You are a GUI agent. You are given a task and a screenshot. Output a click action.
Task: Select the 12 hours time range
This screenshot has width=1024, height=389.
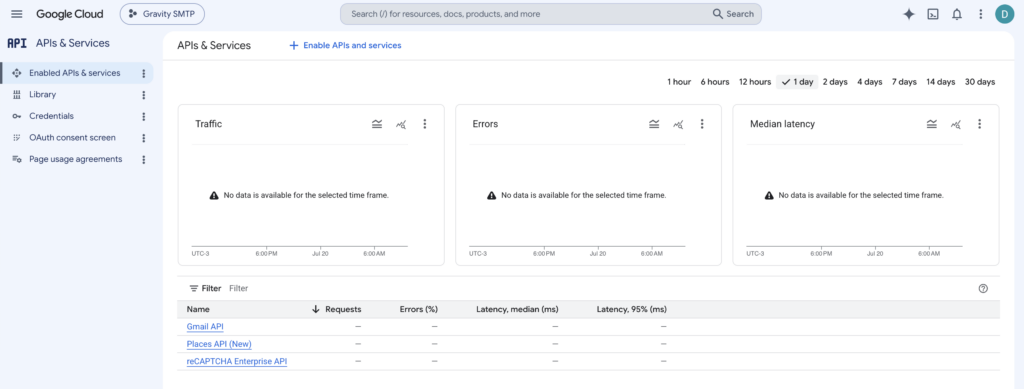pyautogui.click(x=755, y=82)
